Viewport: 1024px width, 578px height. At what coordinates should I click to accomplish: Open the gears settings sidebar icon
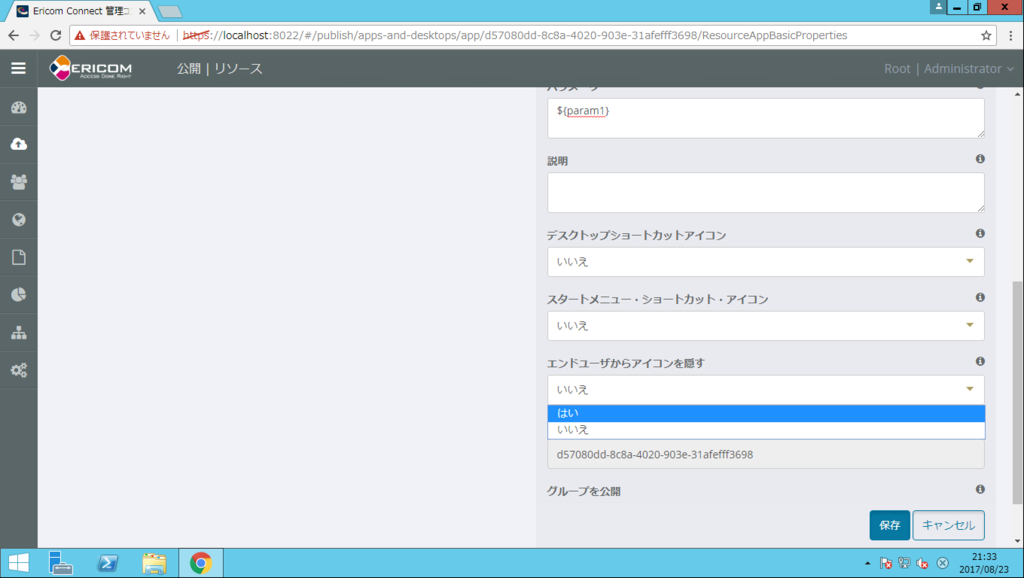pos(18,370)
